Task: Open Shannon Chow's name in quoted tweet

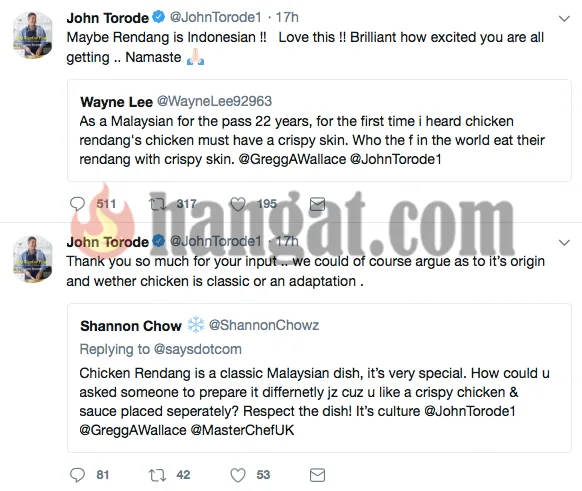Action: 131,325
